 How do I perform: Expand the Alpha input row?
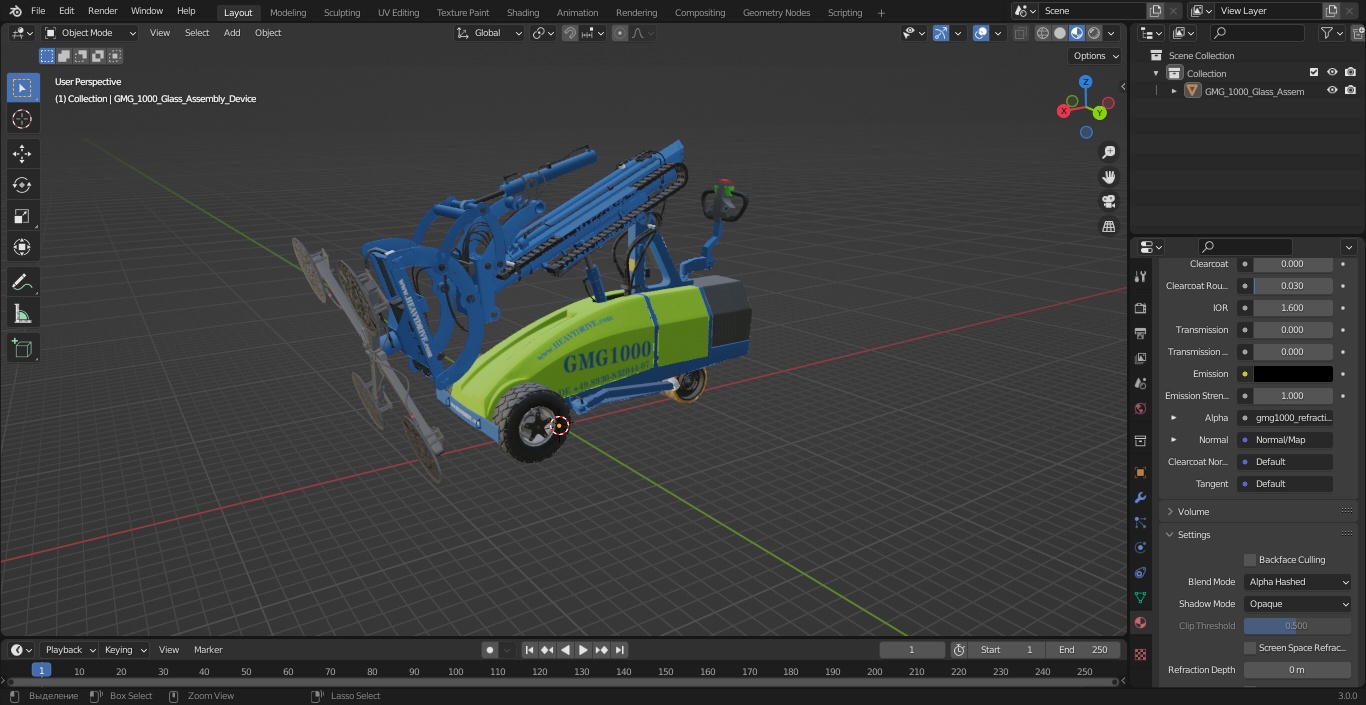(x=1174, y=418)
